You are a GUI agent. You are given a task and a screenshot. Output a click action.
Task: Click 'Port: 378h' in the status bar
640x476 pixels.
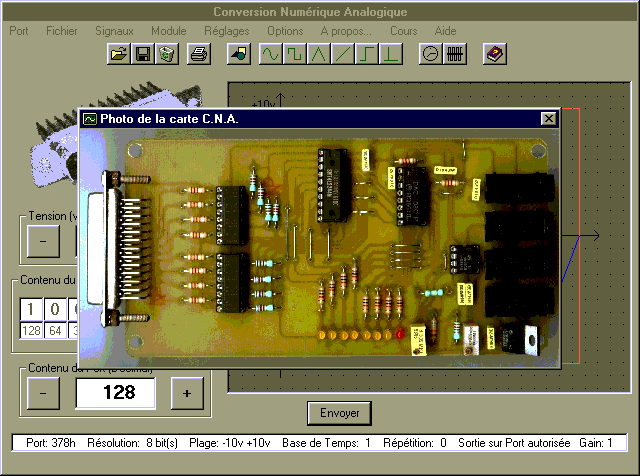coord(51,443)
